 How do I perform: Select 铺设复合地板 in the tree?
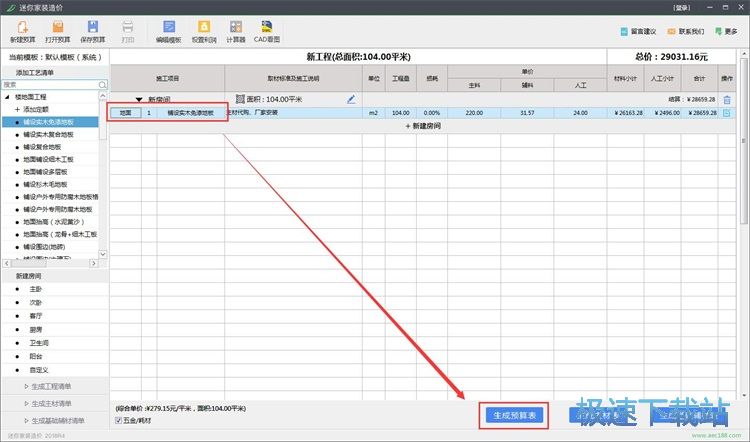42,147
